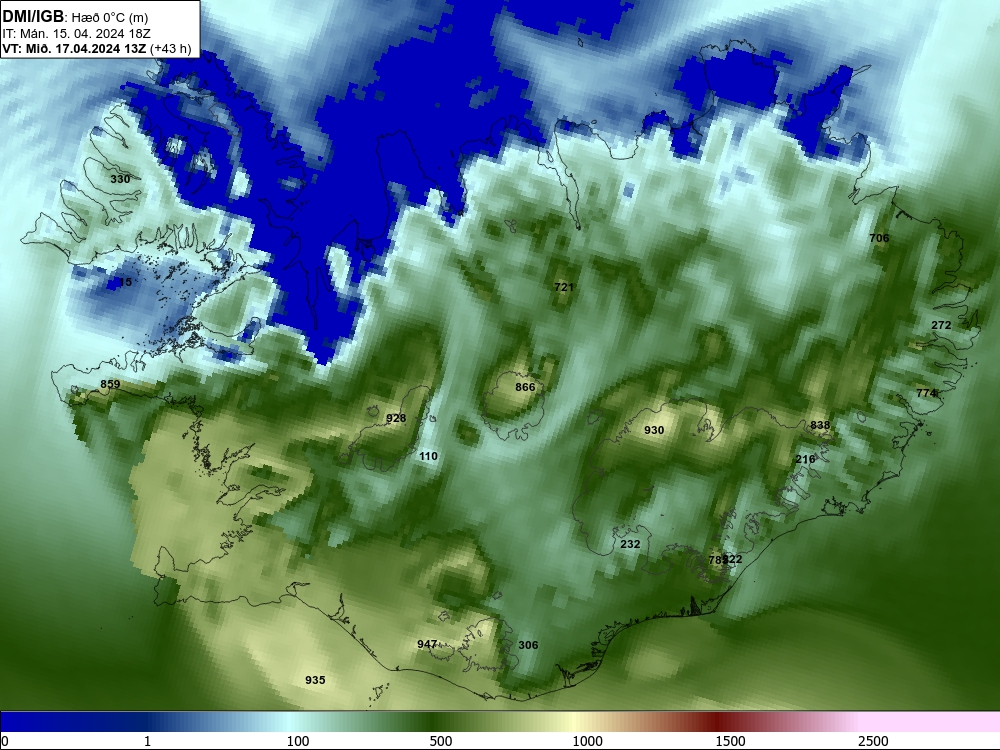
Task: Click the color scale label 1000
Action: click(x=587, y=741)
